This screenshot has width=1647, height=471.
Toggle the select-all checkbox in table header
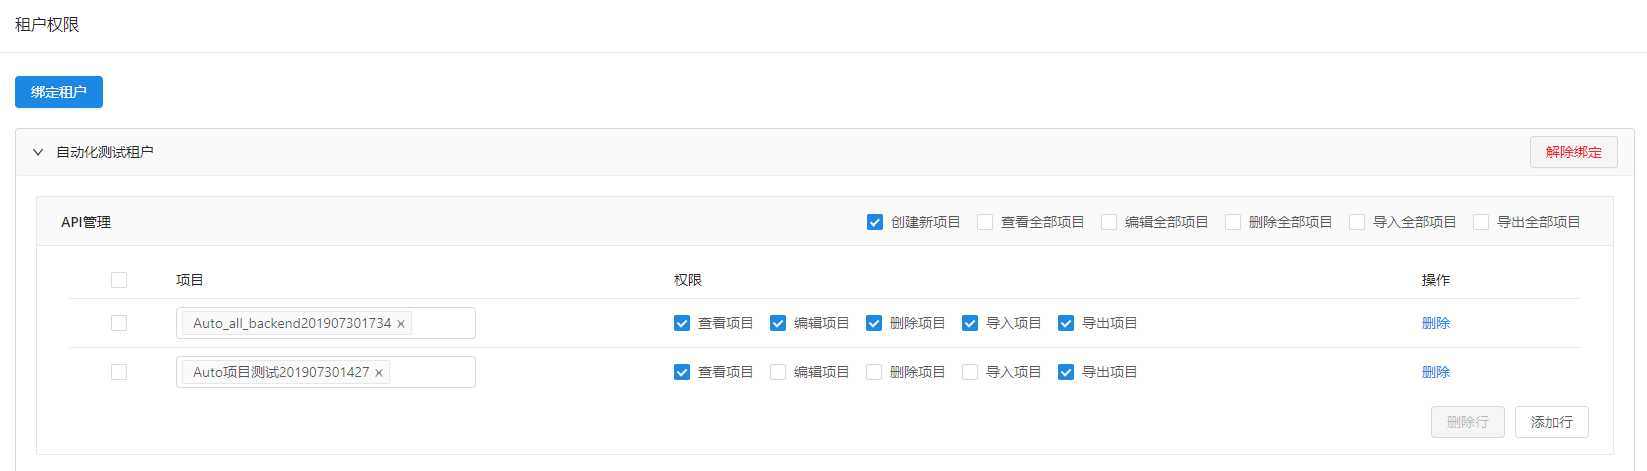[x=119, y=280]
